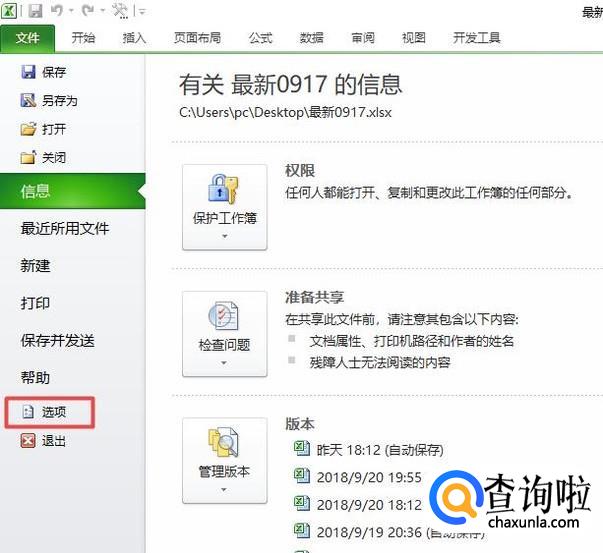Click the tools icon in quick access toolbar
The width and height of the screenshot is (603, 553).
[120, 10]
